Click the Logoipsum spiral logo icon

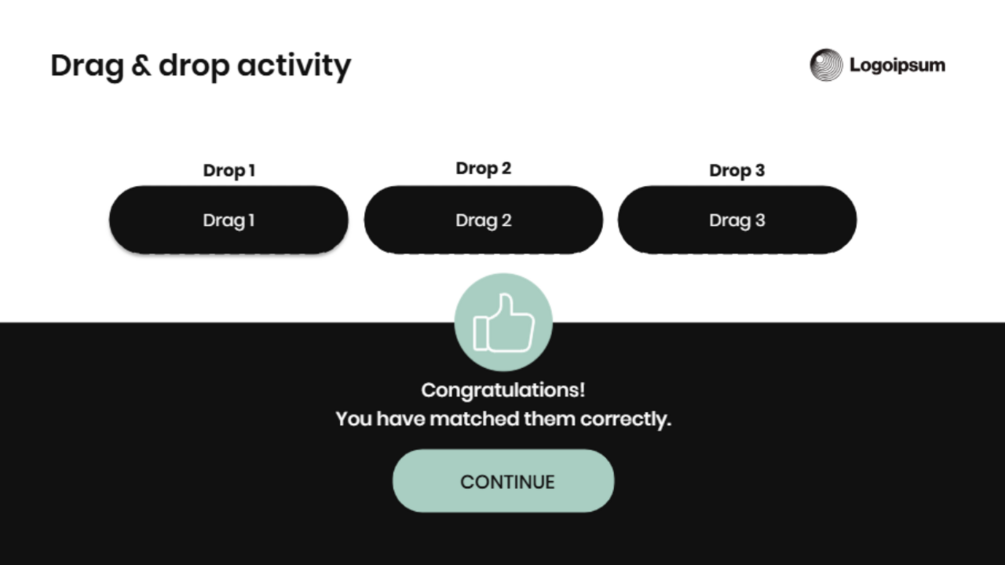[x=826, y=65]
